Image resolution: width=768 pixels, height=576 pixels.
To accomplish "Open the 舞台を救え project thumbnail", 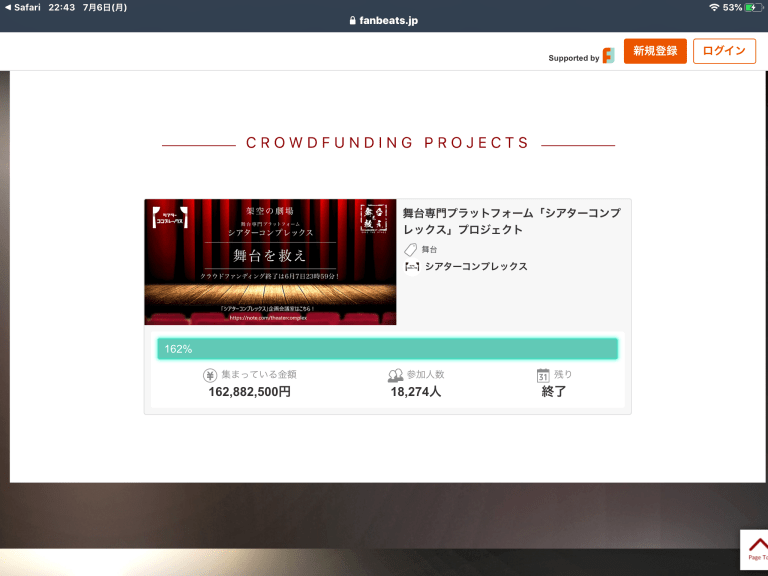I will tap(270, 262).
